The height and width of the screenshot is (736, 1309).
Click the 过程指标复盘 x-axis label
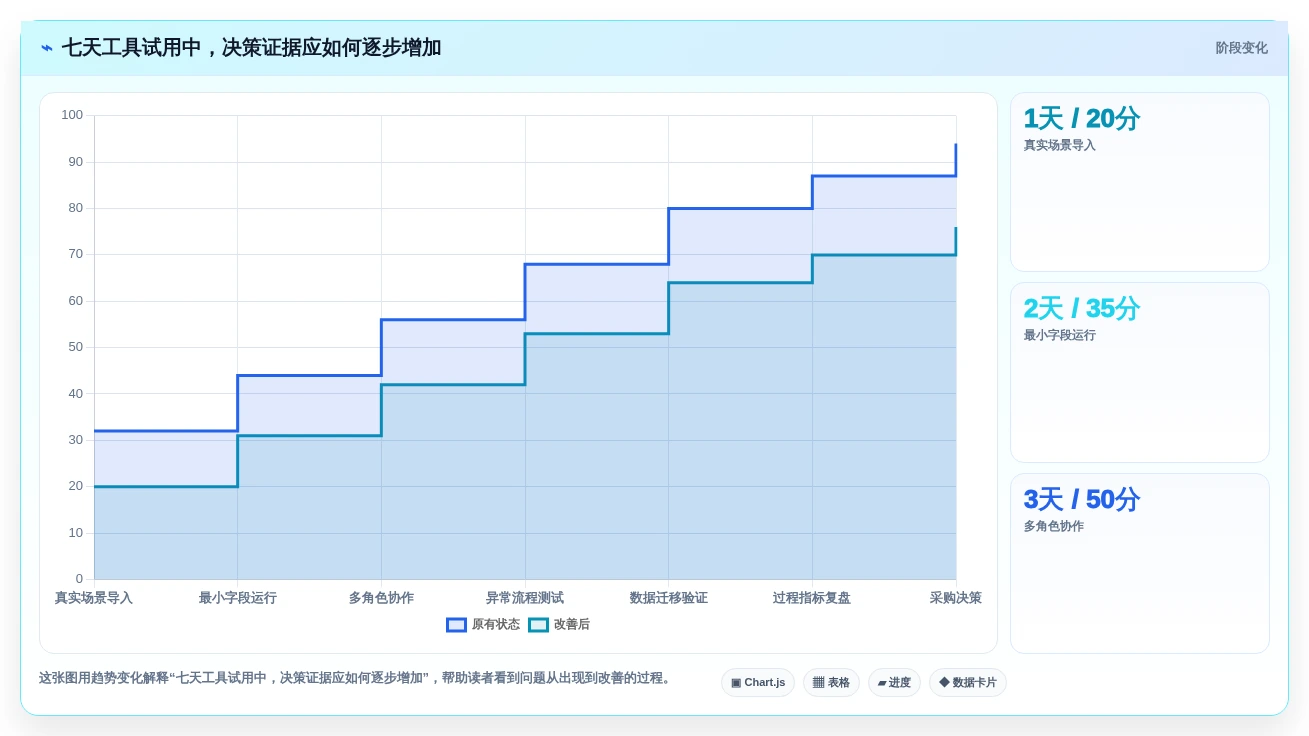click(812, 598)
